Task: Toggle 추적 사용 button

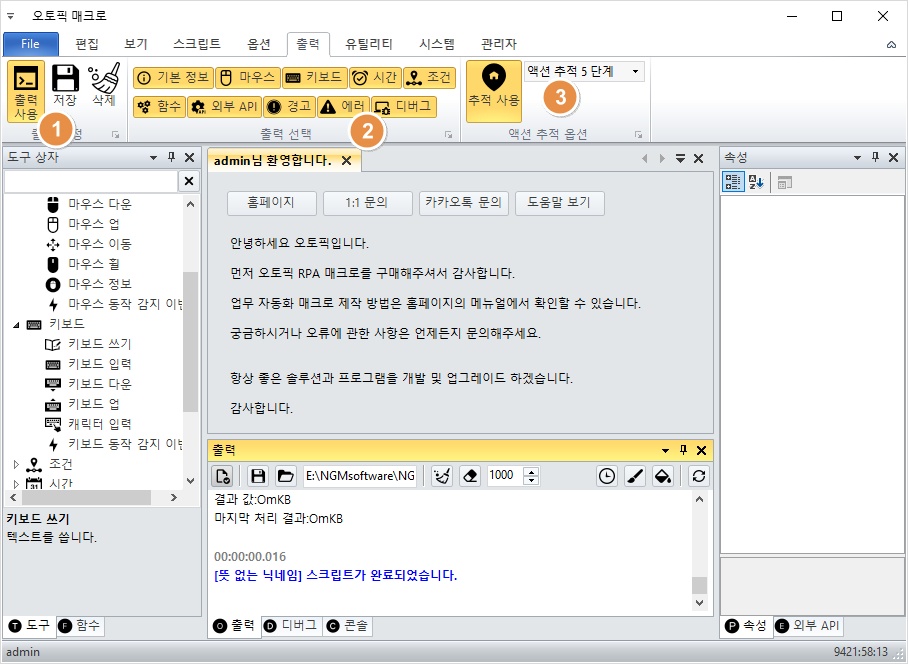Action: pyautogui.click(x=493, y=91)
